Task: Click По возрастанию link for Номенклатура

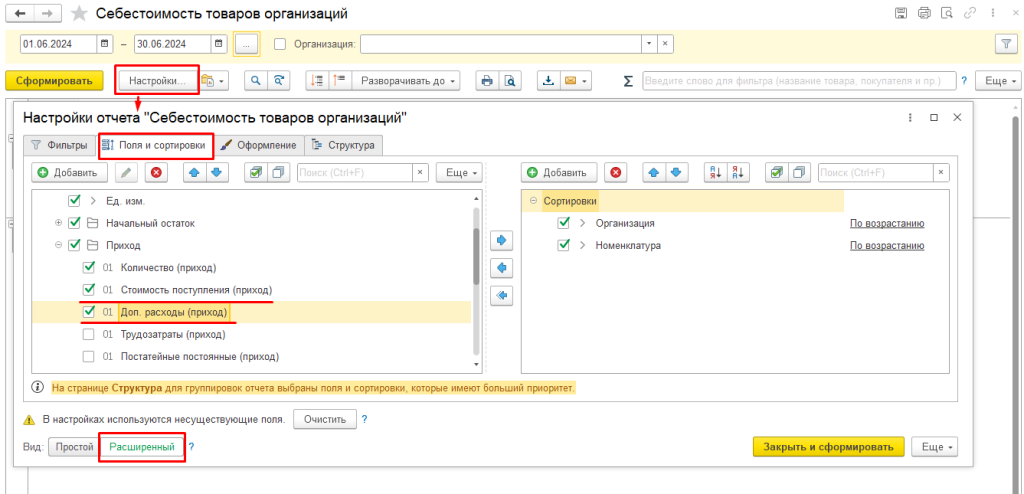Action: tap(886, 245)
